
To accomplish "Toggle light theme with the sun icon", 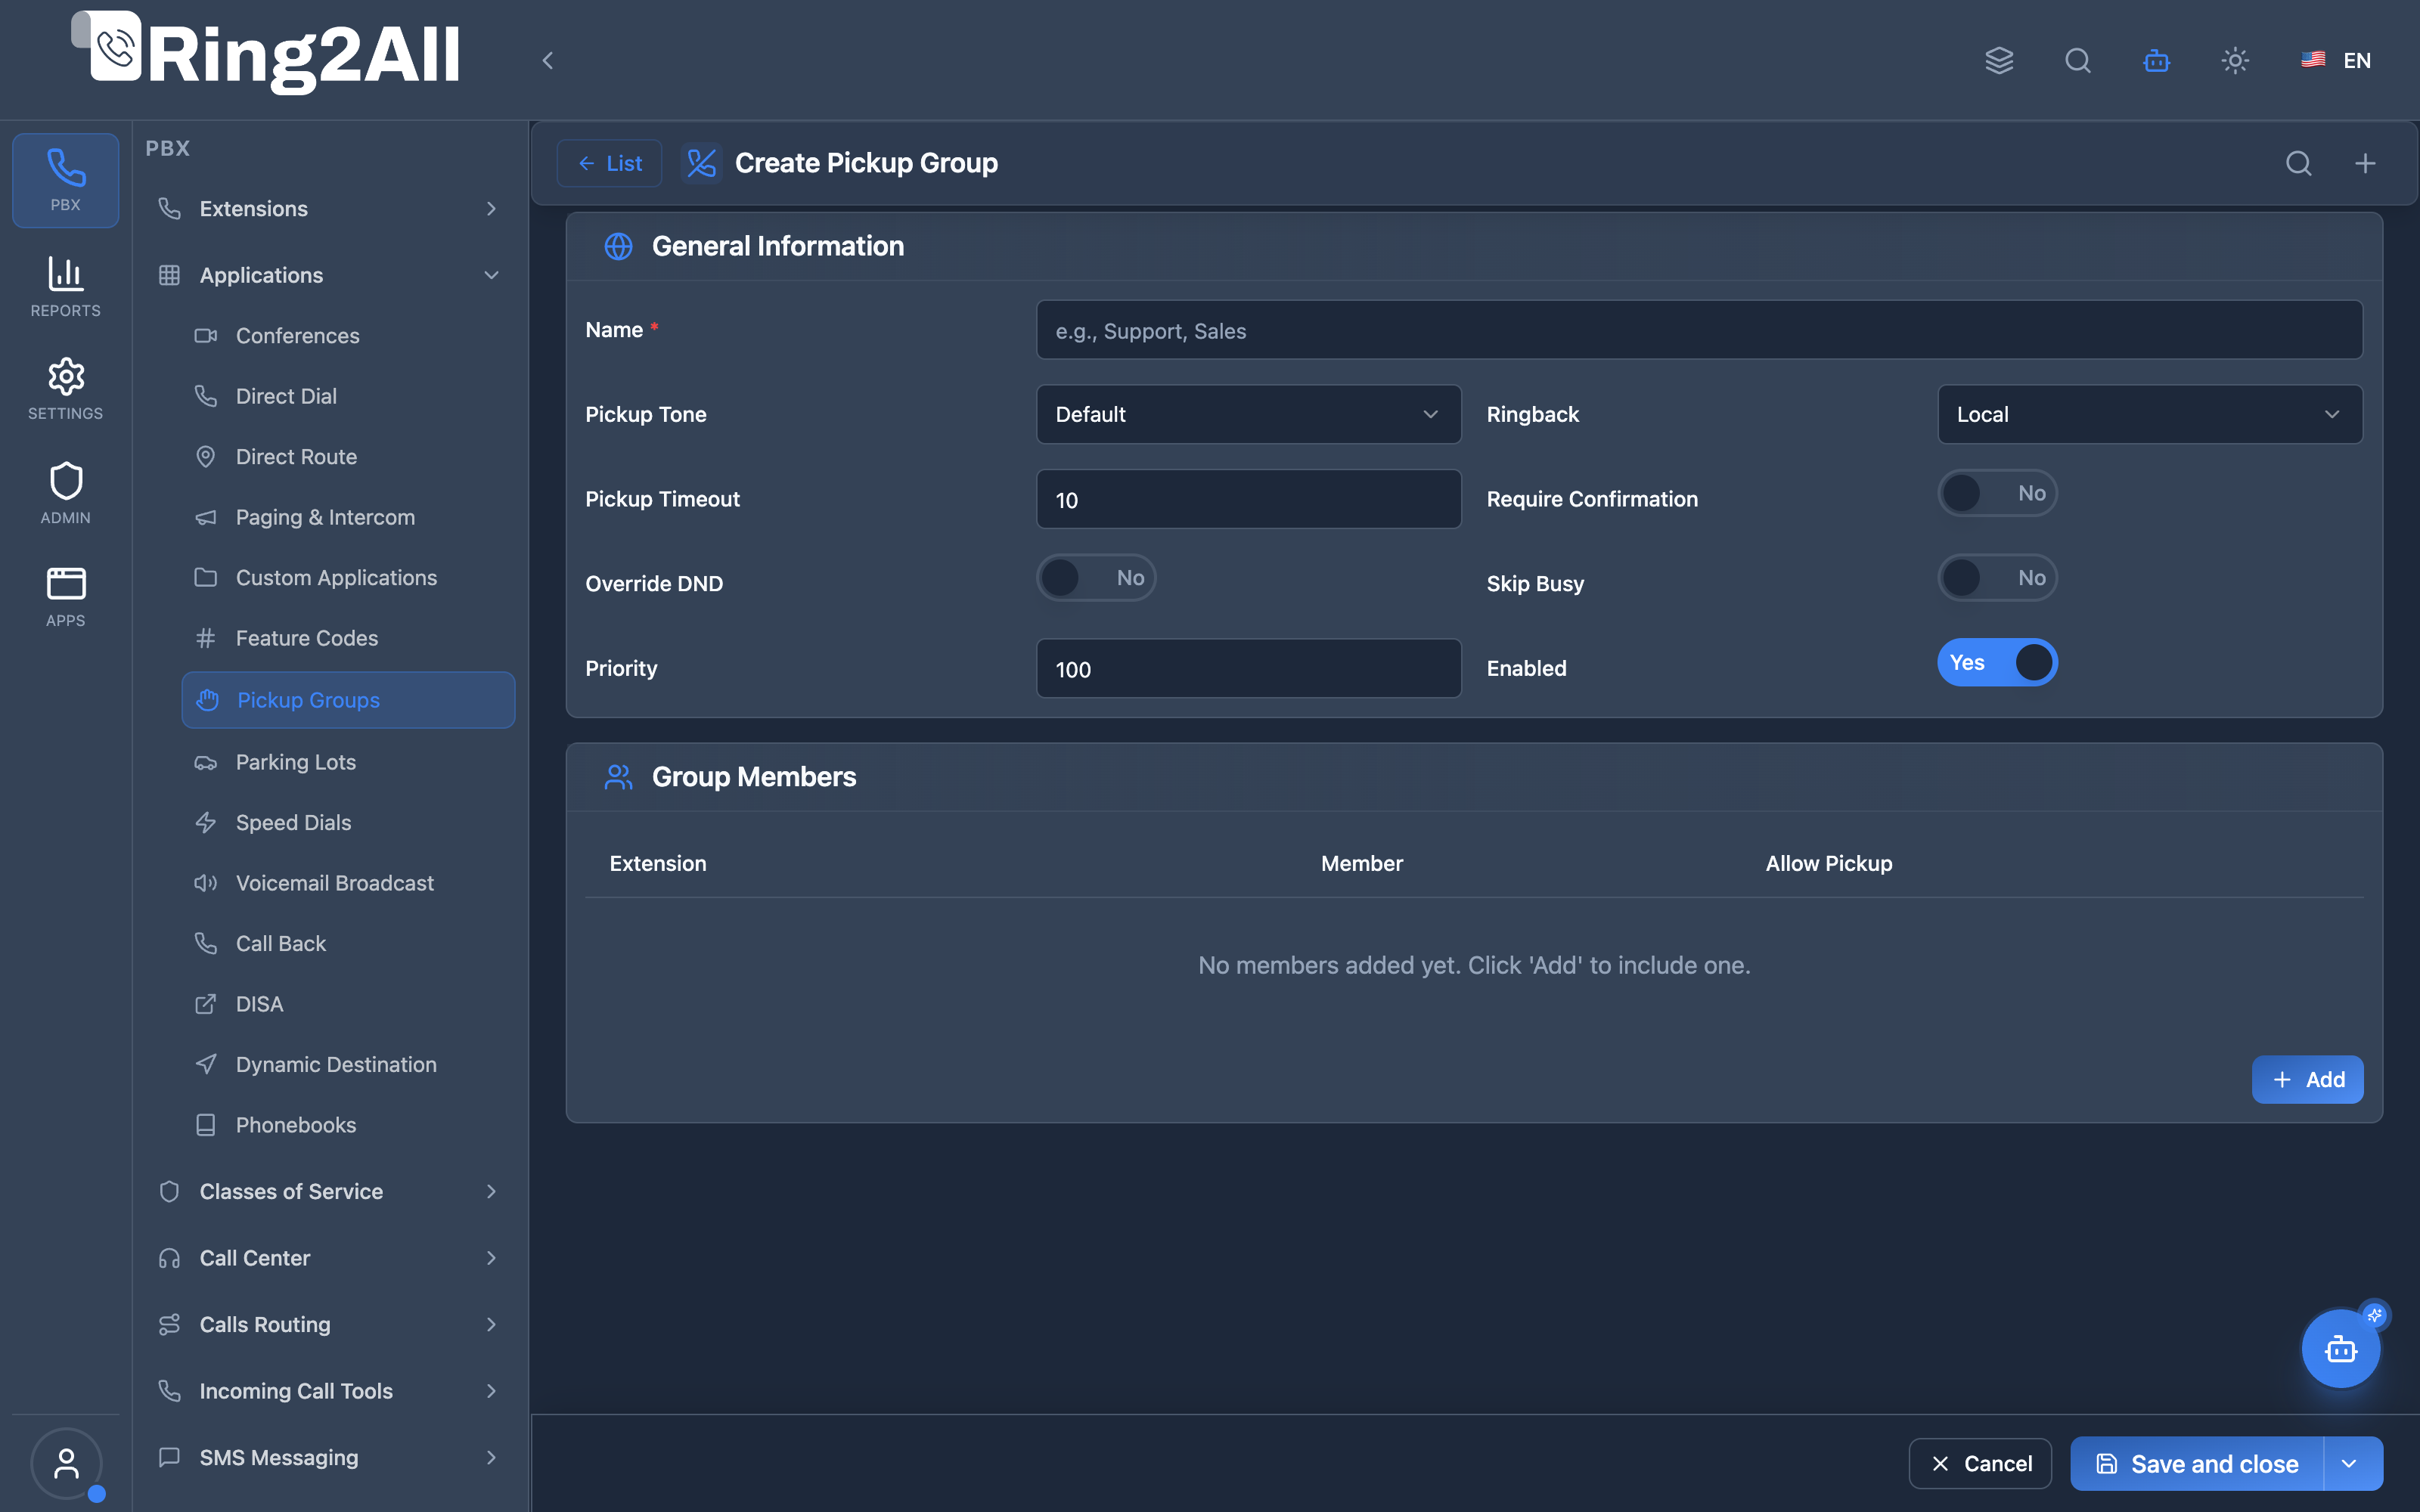I will point(2235,60).
